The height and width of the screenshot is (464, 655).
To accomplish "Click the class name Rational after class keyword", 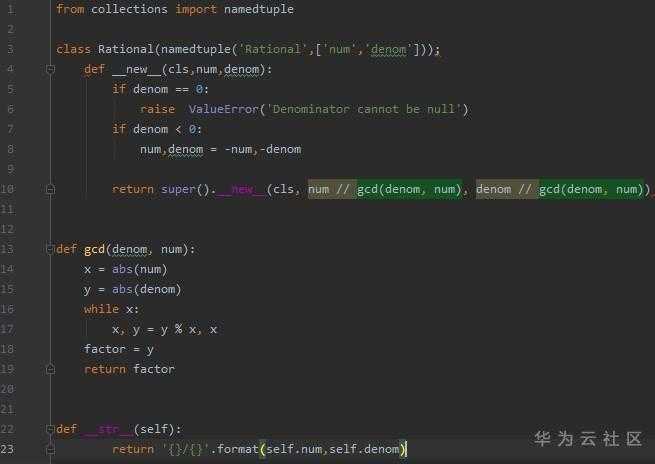I will click(x=125, y=49).
